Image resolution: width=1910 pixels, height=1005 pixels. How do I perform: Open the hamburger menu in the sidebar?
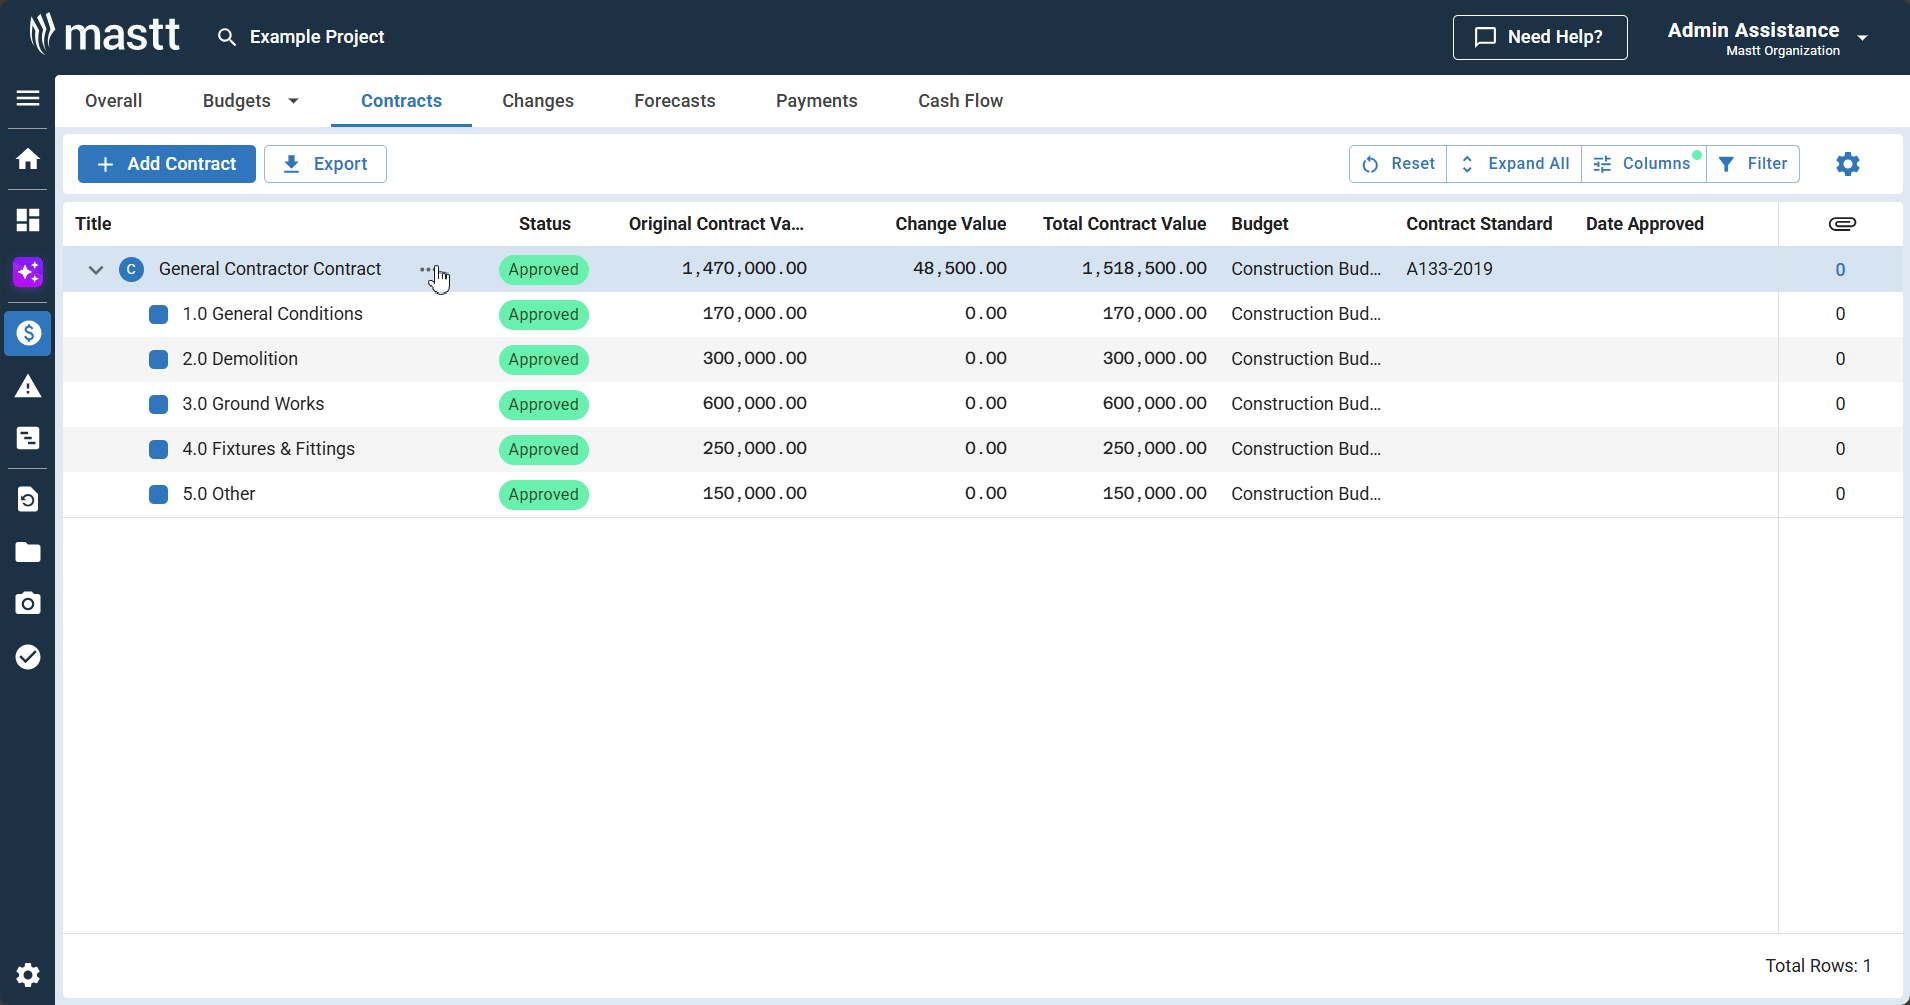28,98
